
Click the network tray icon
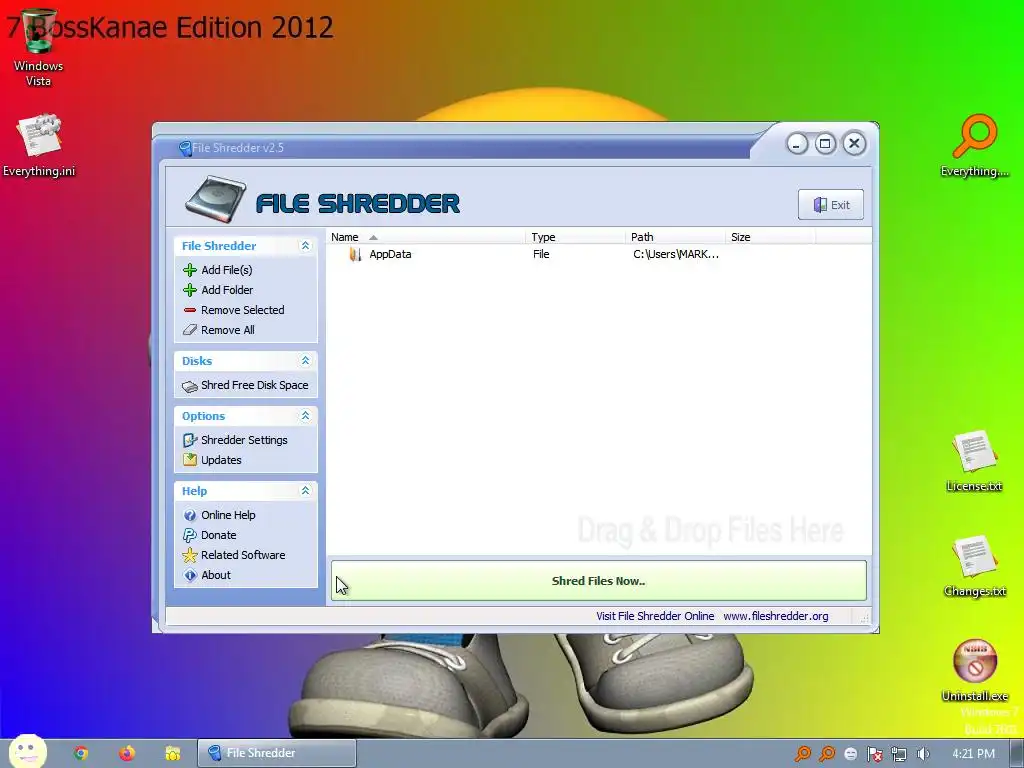(x=899, y=754)
